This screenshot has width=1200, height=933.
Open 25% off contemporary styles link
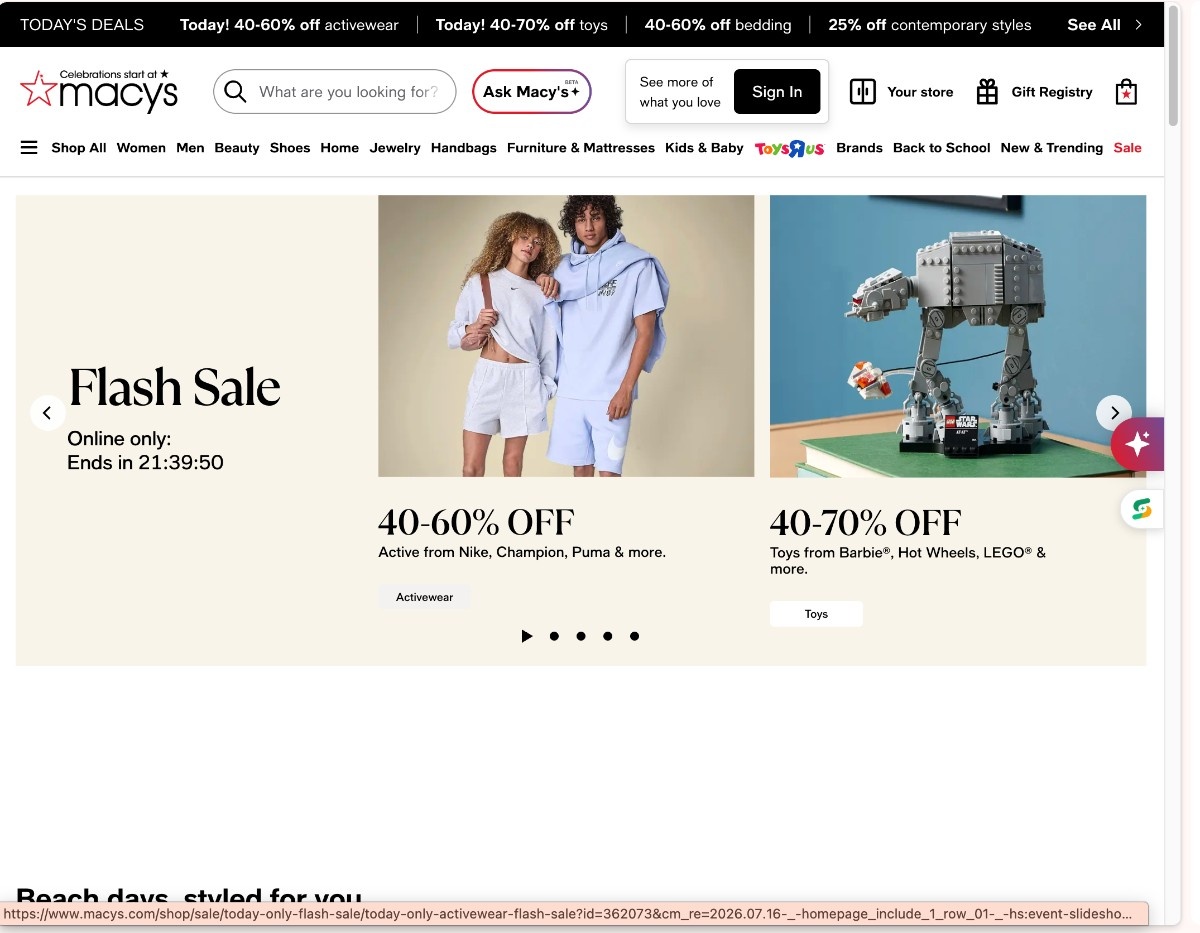coord(930,25)
